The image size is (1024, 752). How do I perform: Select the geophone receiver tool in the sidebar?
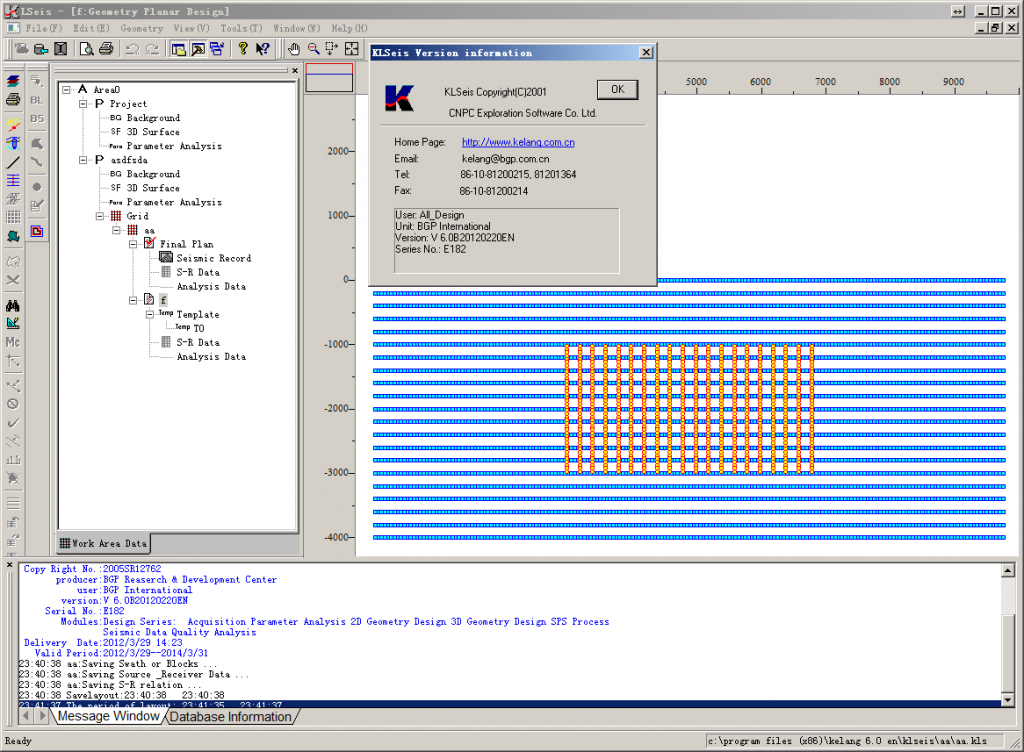(x=13, y=143)
